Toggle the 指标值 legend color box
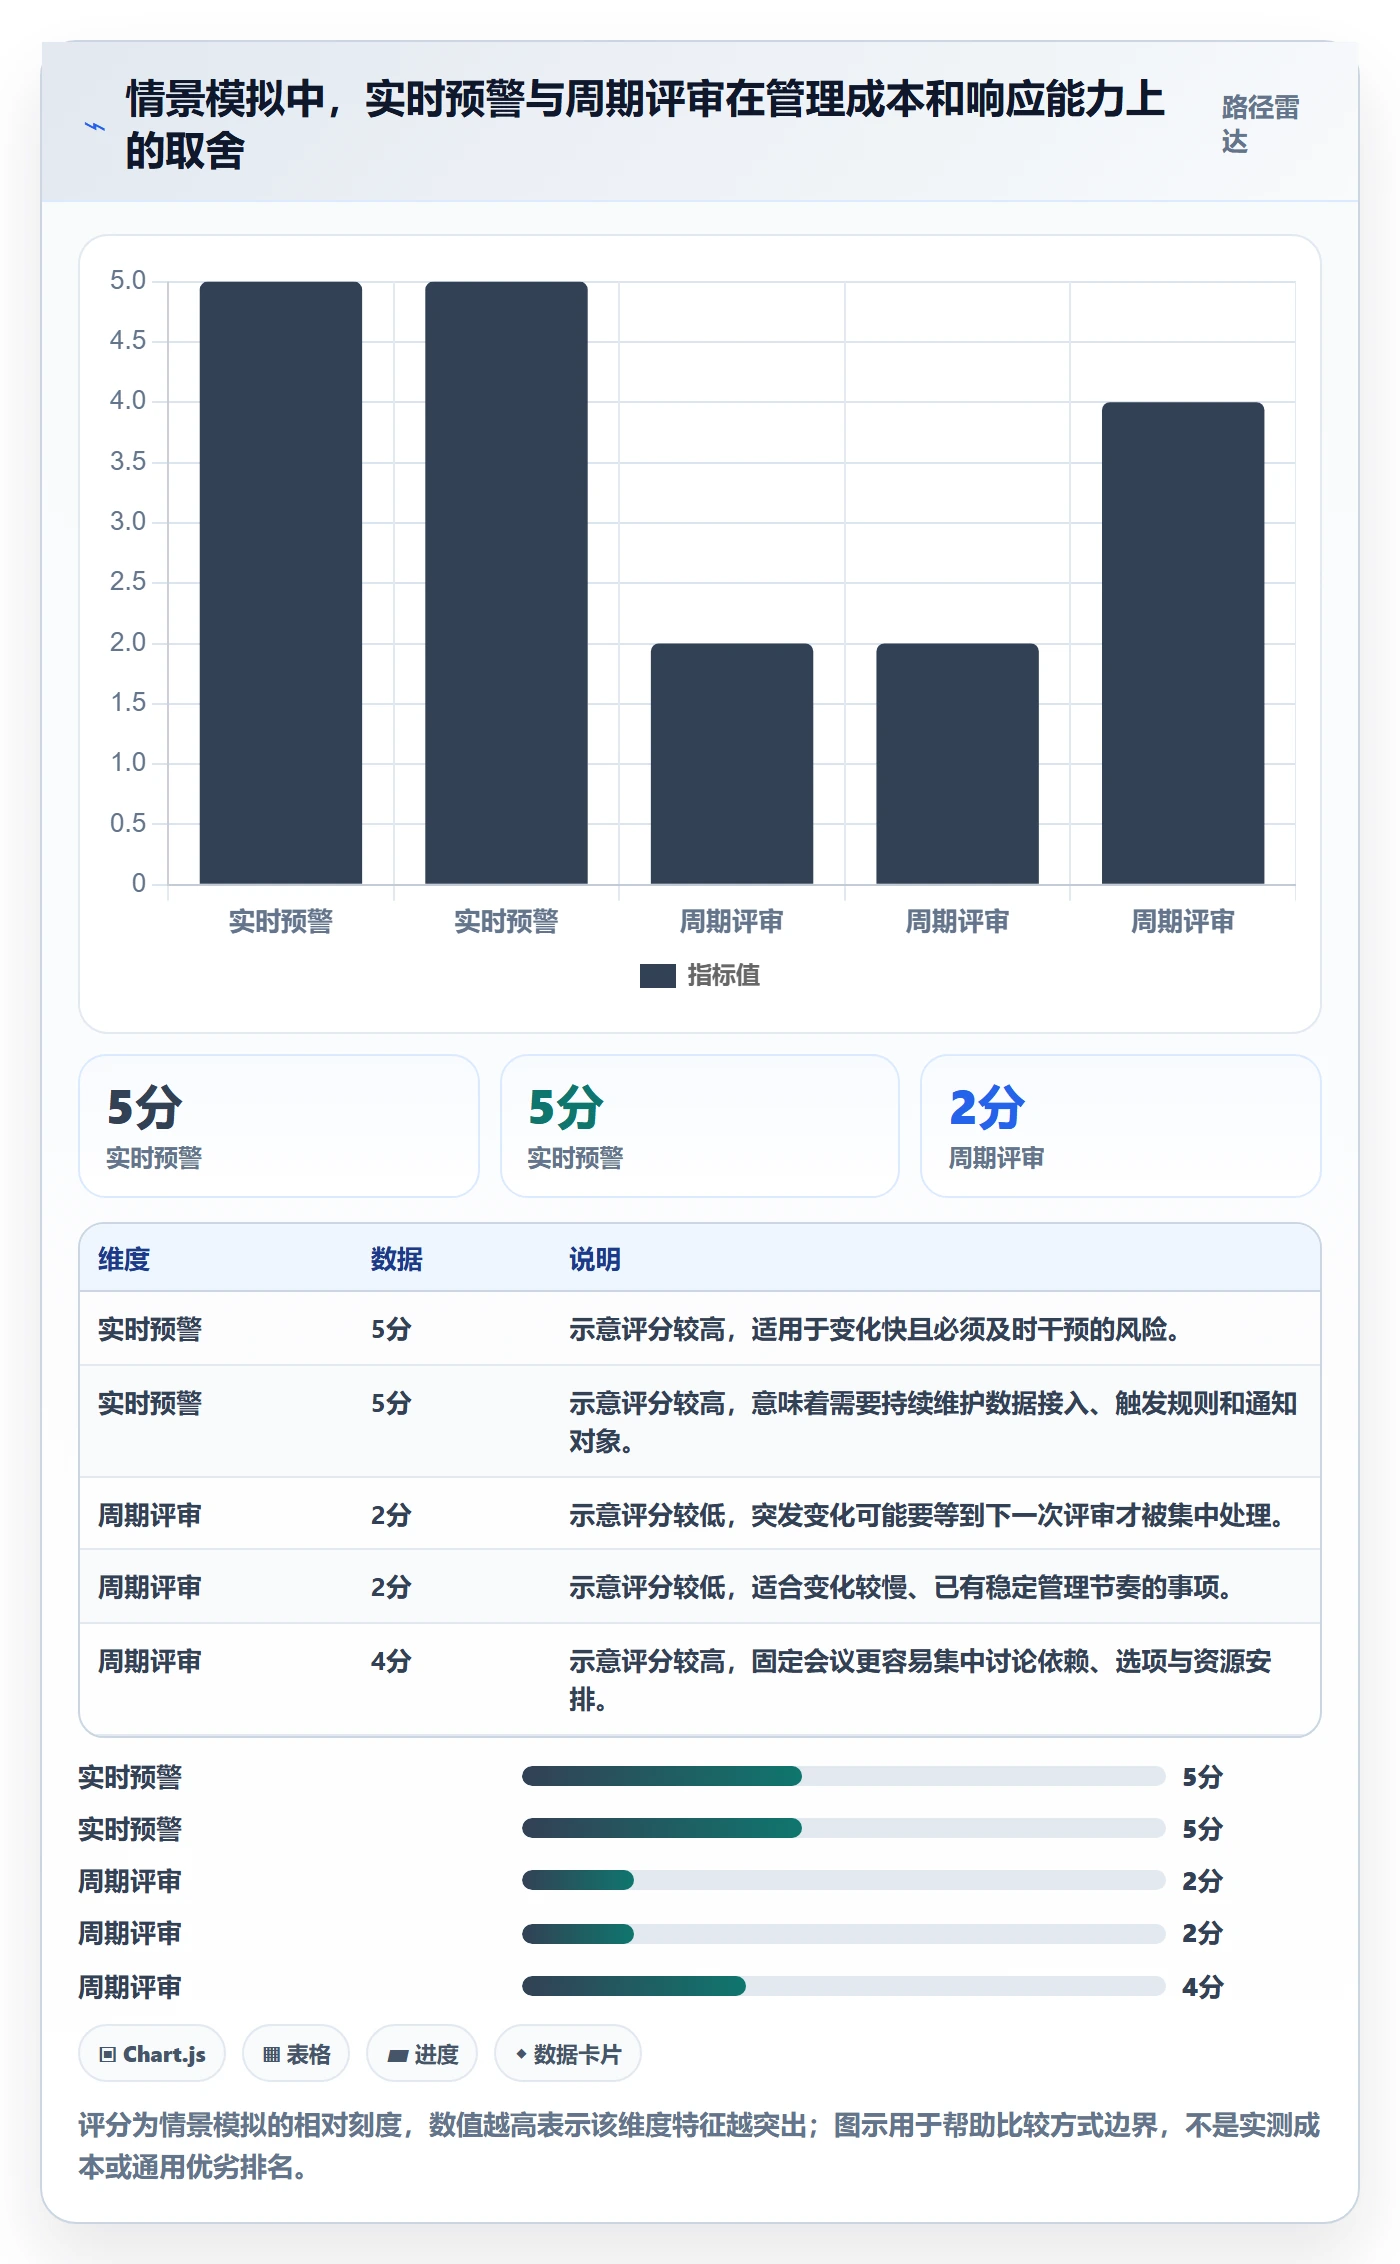The image size is (1400, 2264). (658, 976)
